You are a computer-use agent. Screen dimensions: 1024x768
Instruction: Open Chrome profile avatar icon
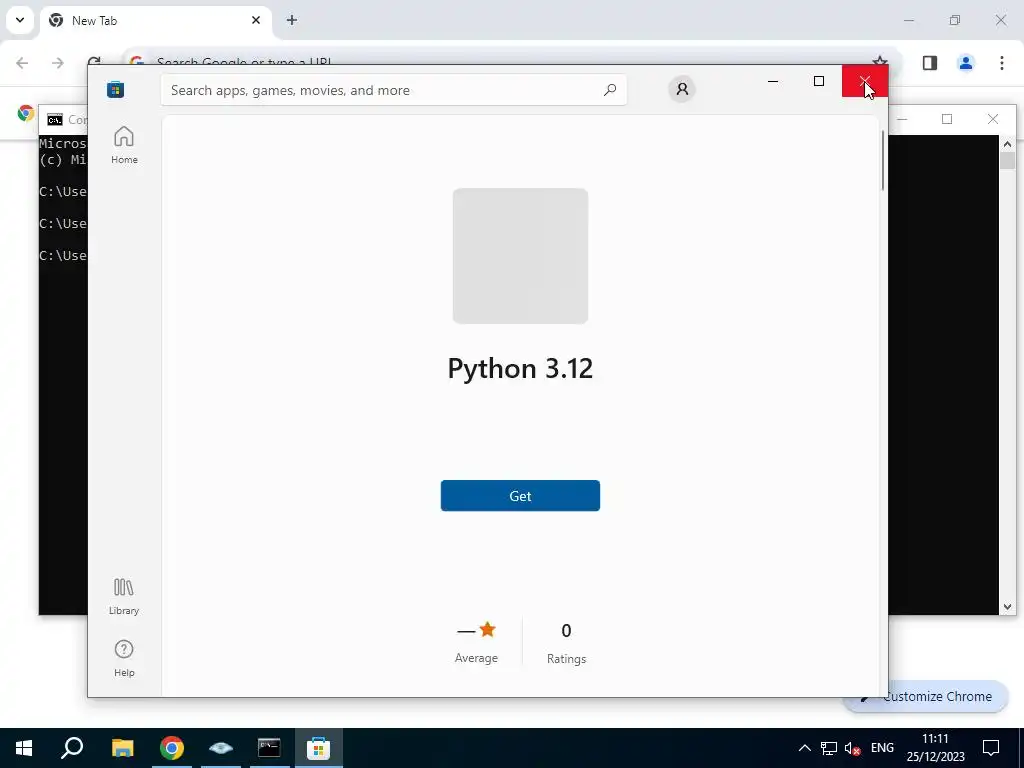(x=966, y=63)
